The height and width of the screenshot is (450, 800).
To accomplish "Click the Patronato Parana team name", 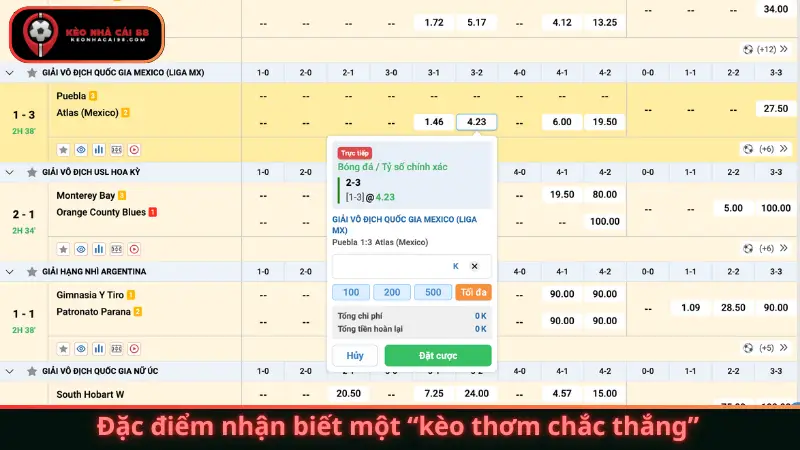I will pos(93,312).
